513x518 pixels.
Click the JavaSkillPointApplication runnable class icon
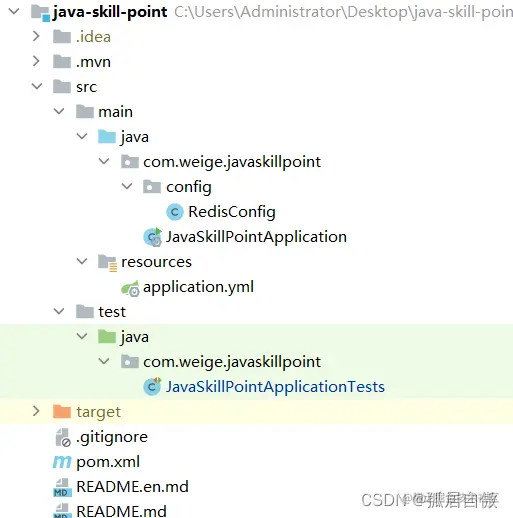point(153,237)
